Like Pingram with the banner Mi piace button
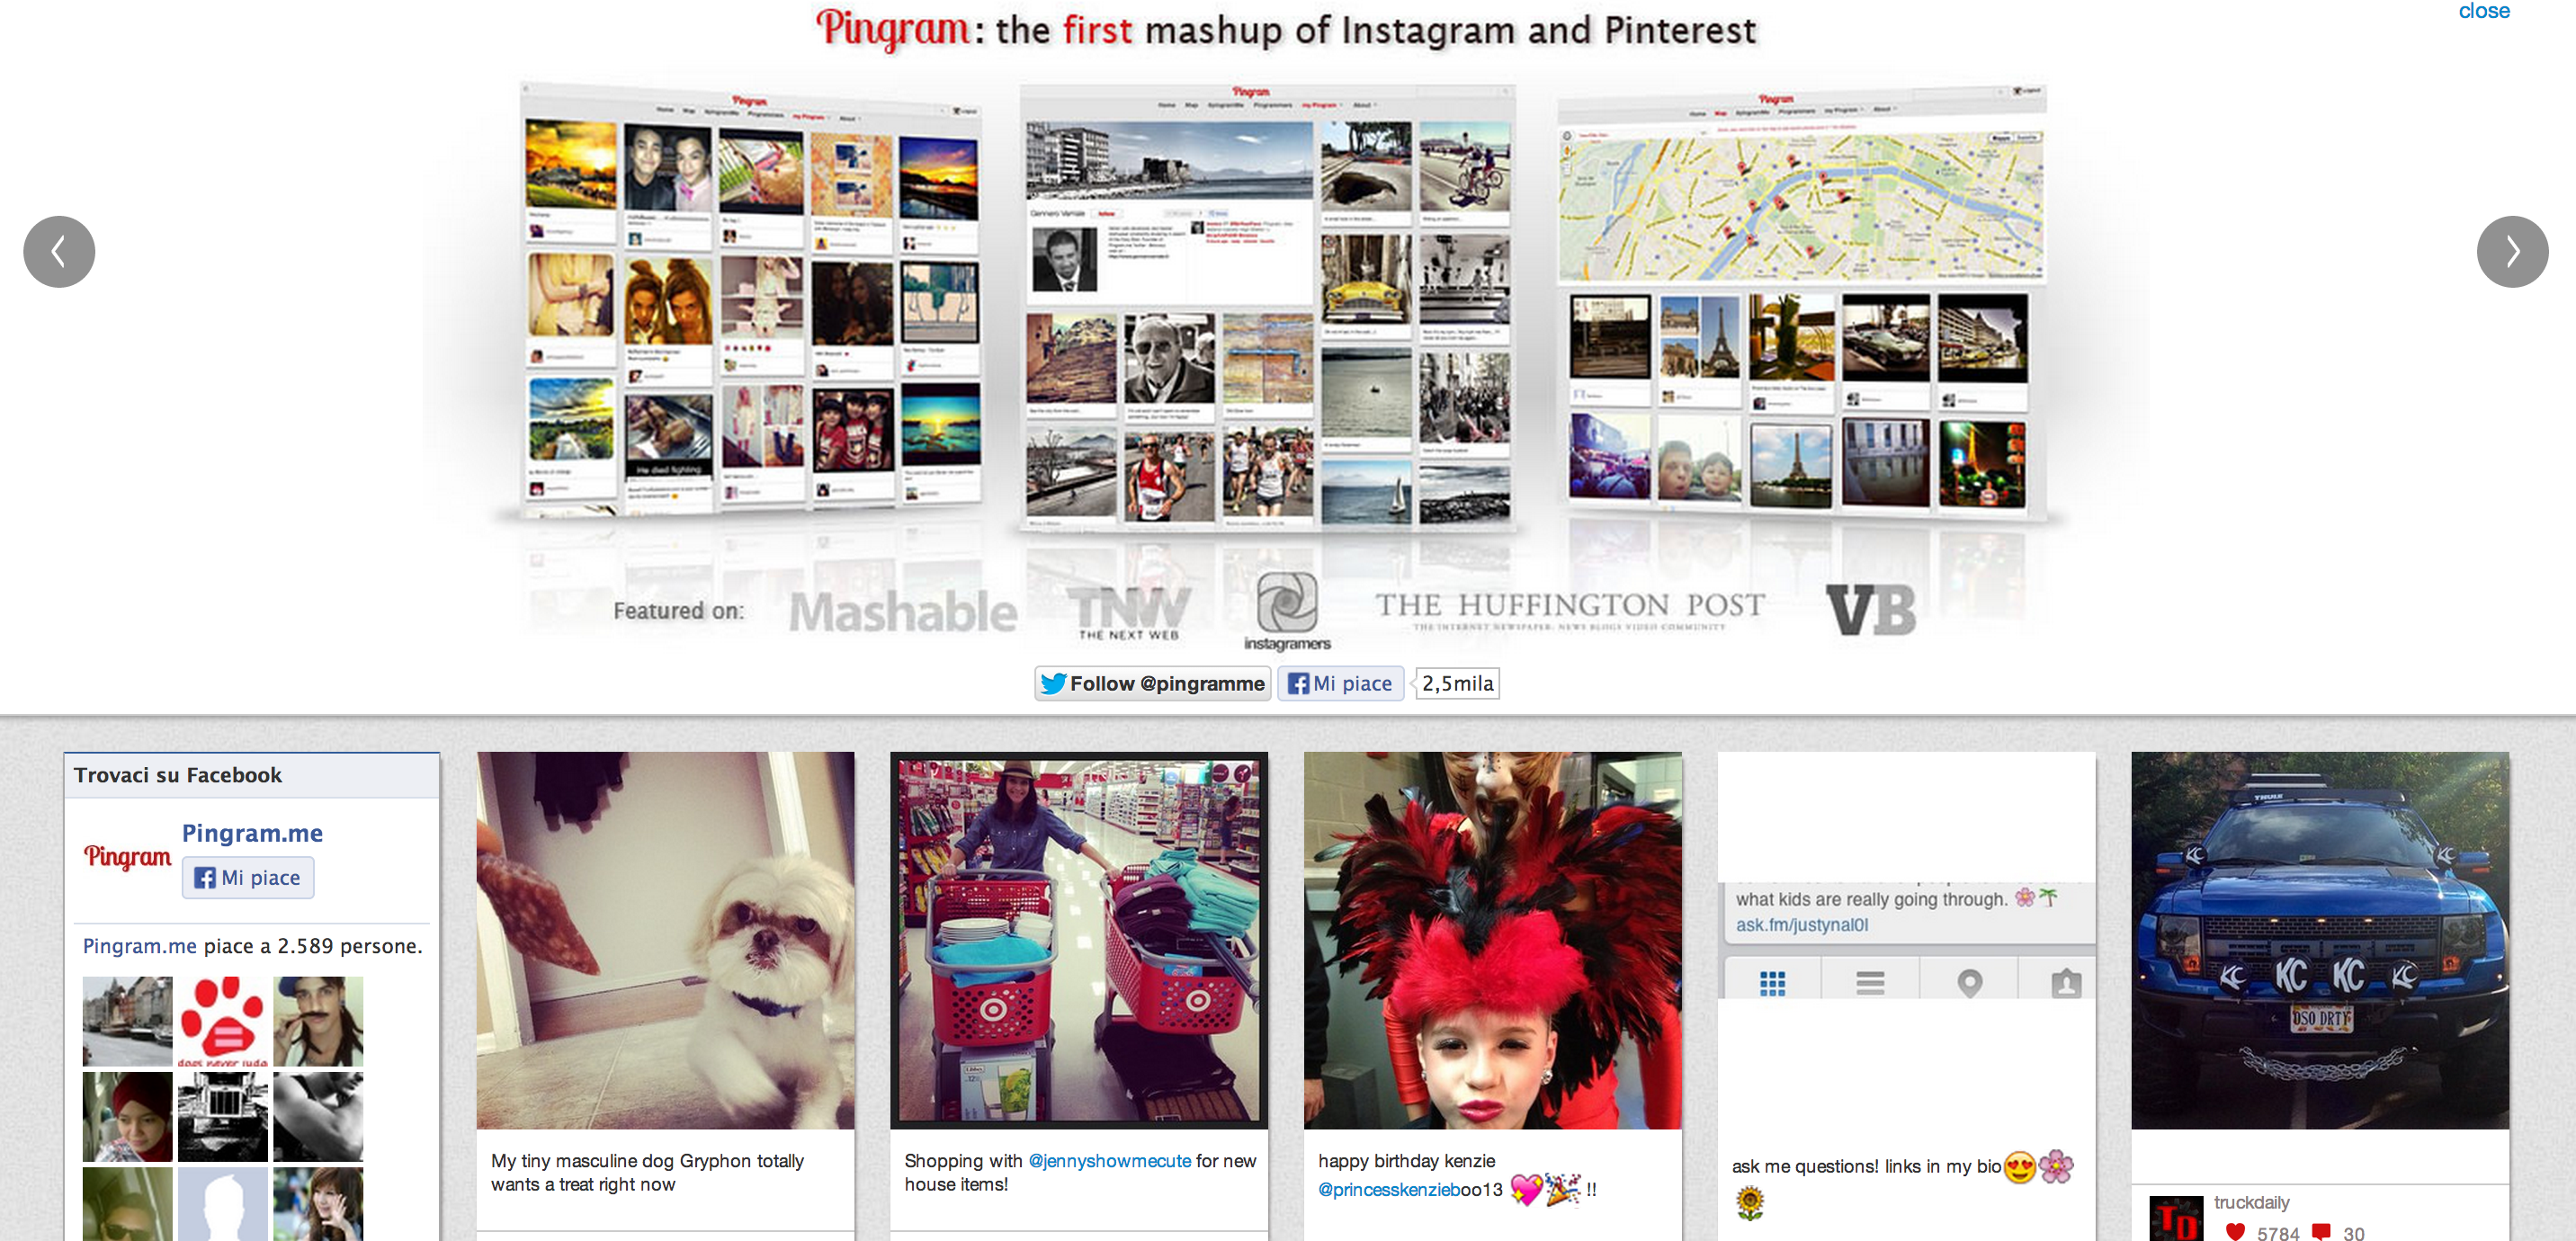Image resolution: width=2576 pixels, height=1241 pixels. coord(1340,683)
